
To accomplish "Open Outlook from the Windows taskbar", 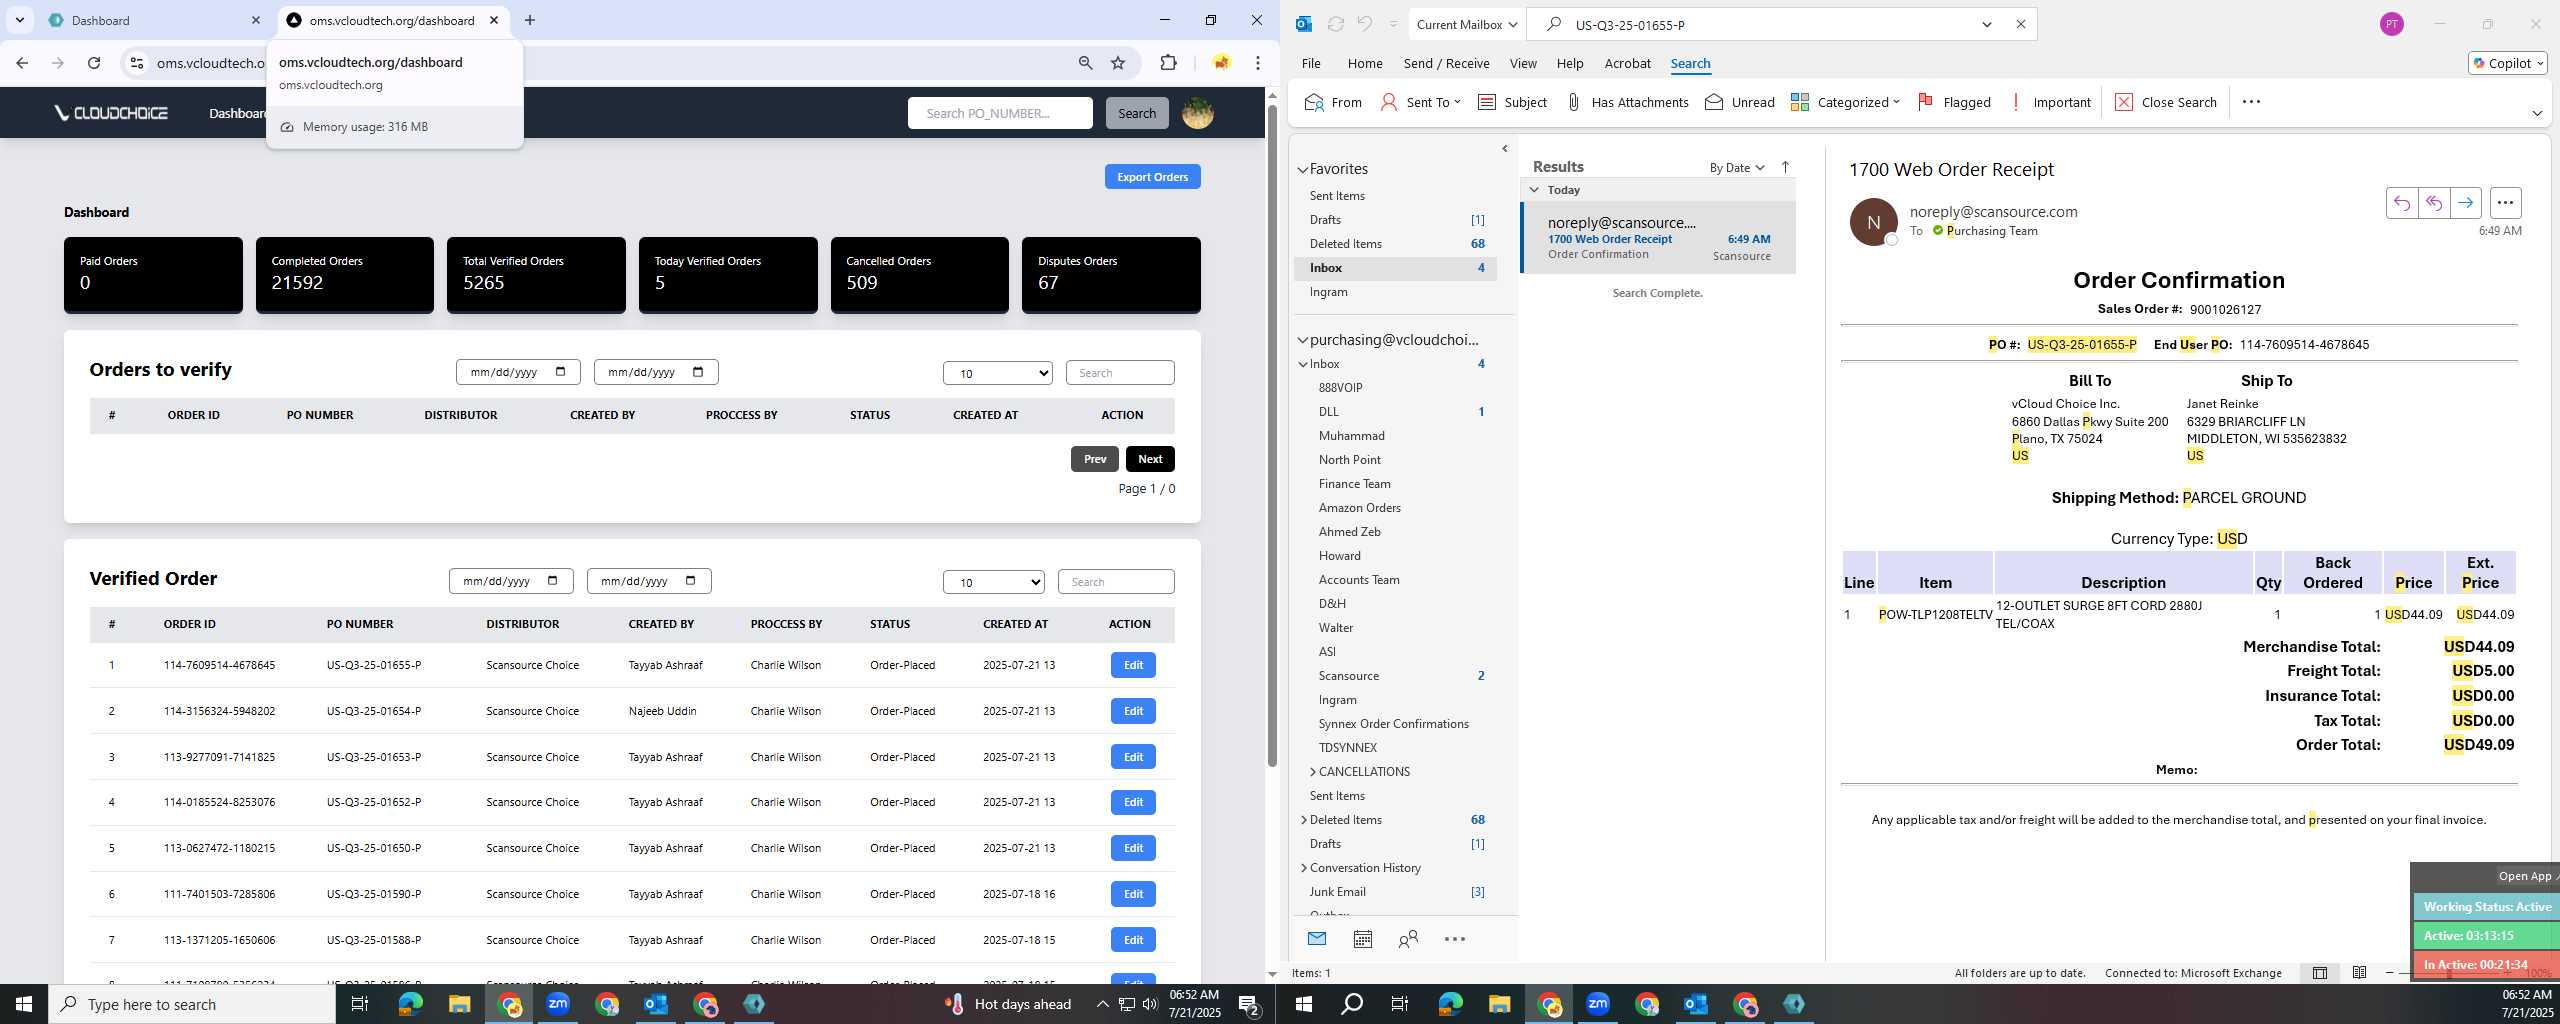I will (x=656, y=1004).
